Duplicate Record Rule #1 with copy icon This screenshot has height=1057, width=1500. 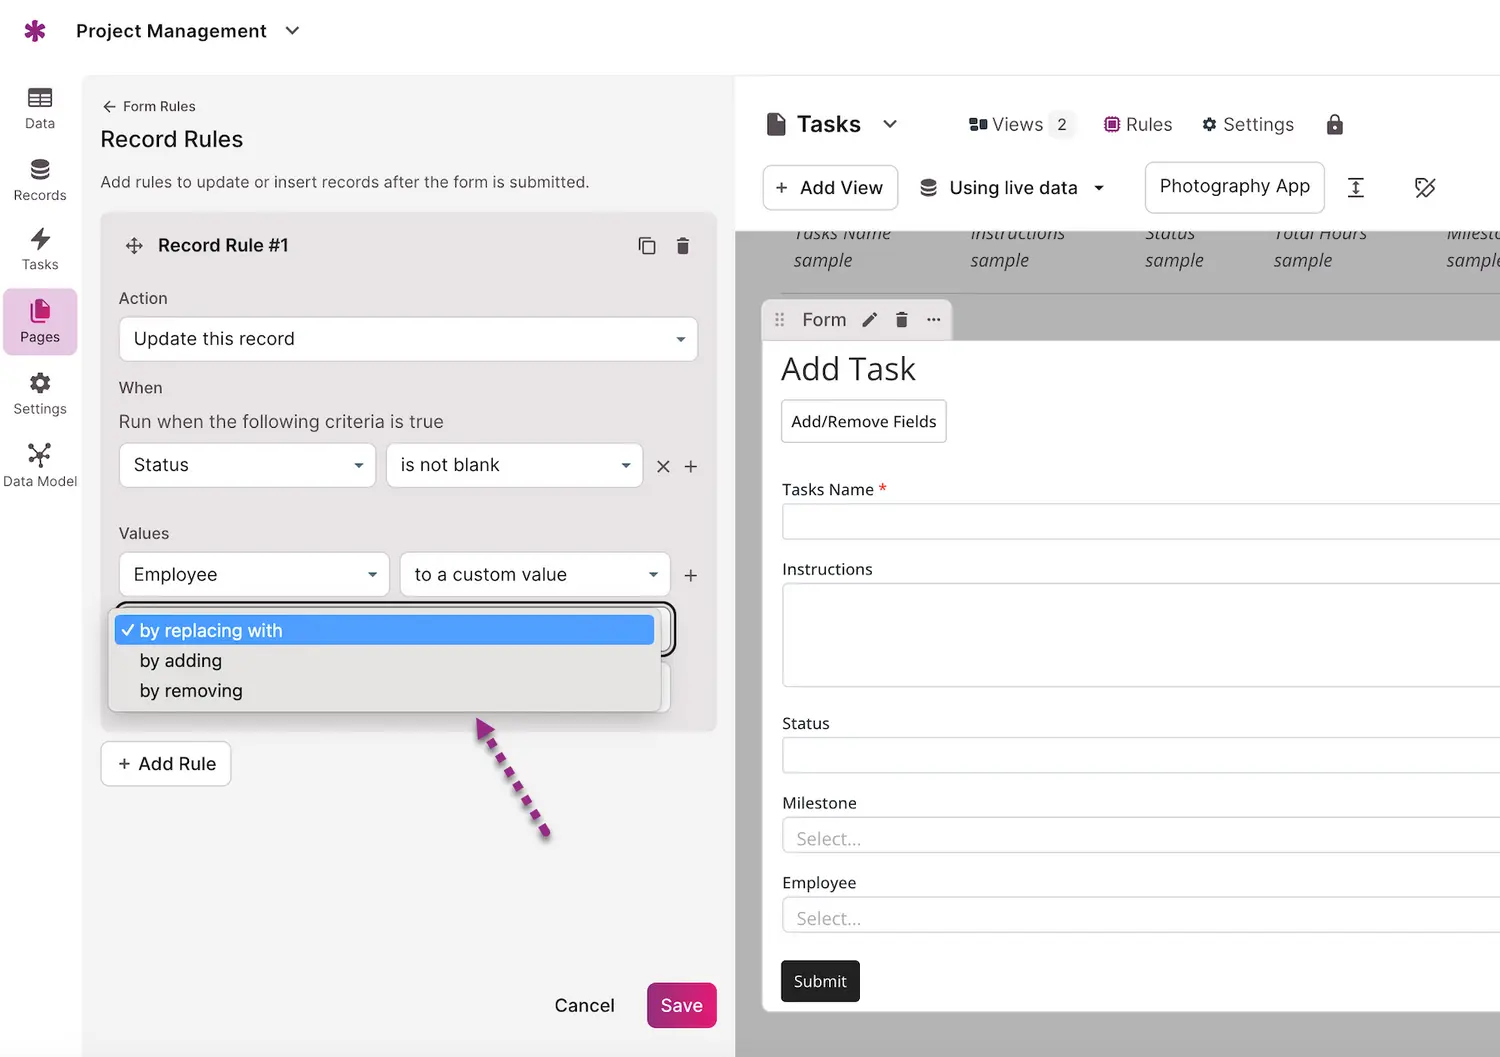point(647,246)
